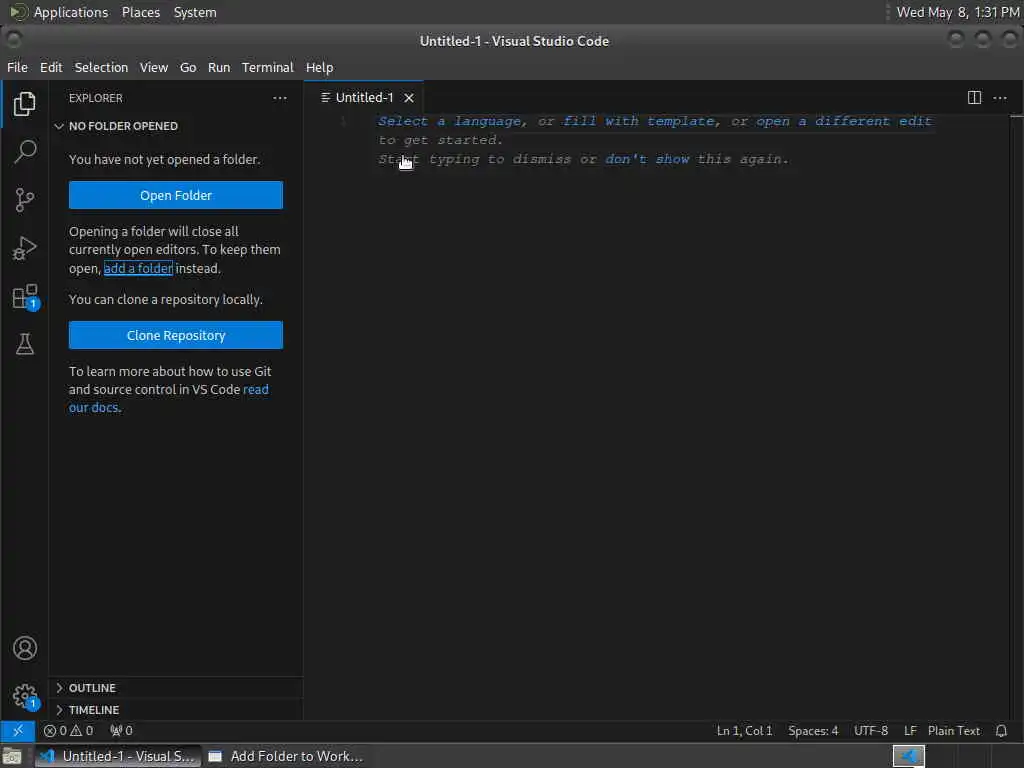Click Ln 1, Col 1 in status bar
This screenshot has width=1024, height=768.
point(744,731)
